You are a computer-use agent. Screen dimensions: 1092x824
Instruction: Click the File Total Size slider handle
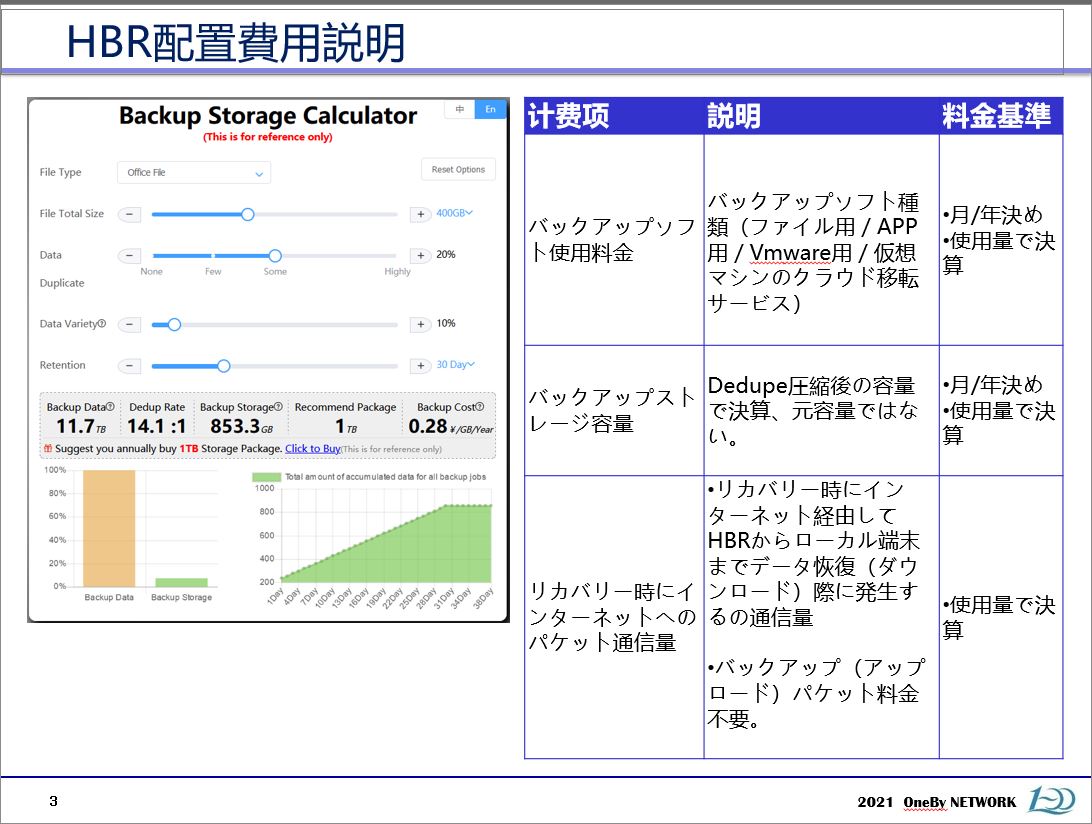point(247,215)
